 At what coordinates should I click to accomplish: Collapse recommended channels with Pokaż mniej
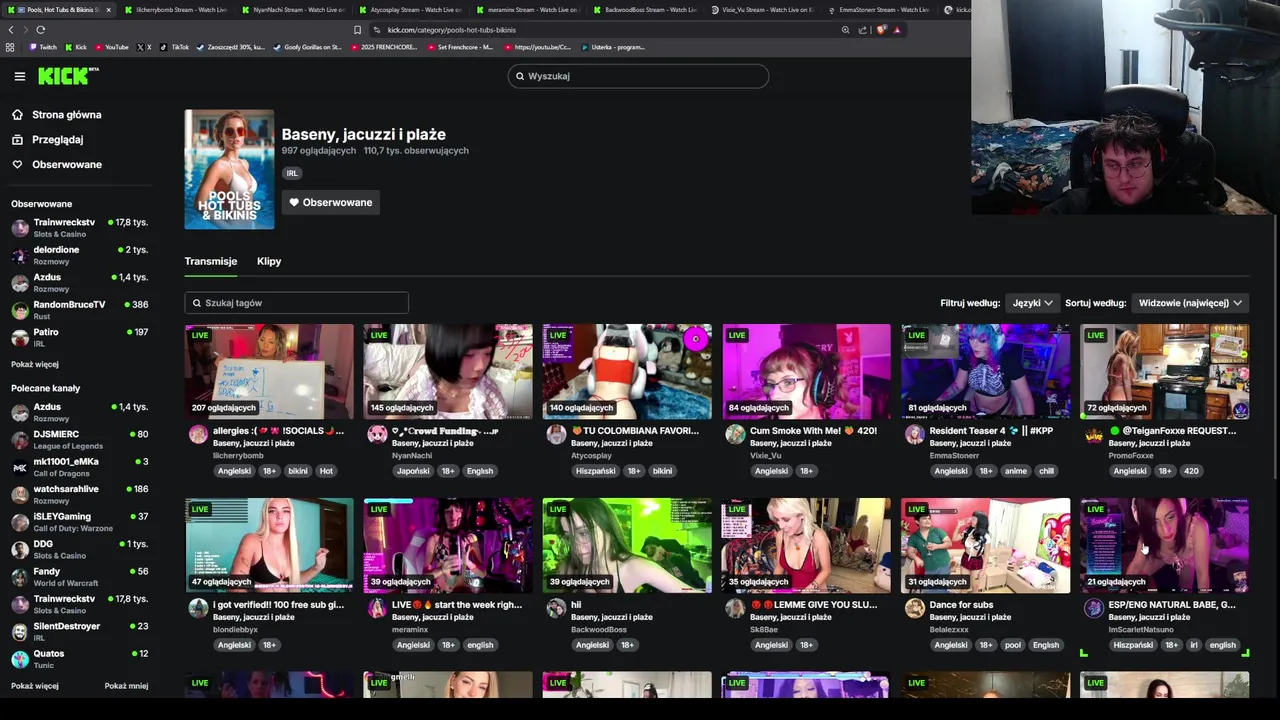click(x=126, y=686)
